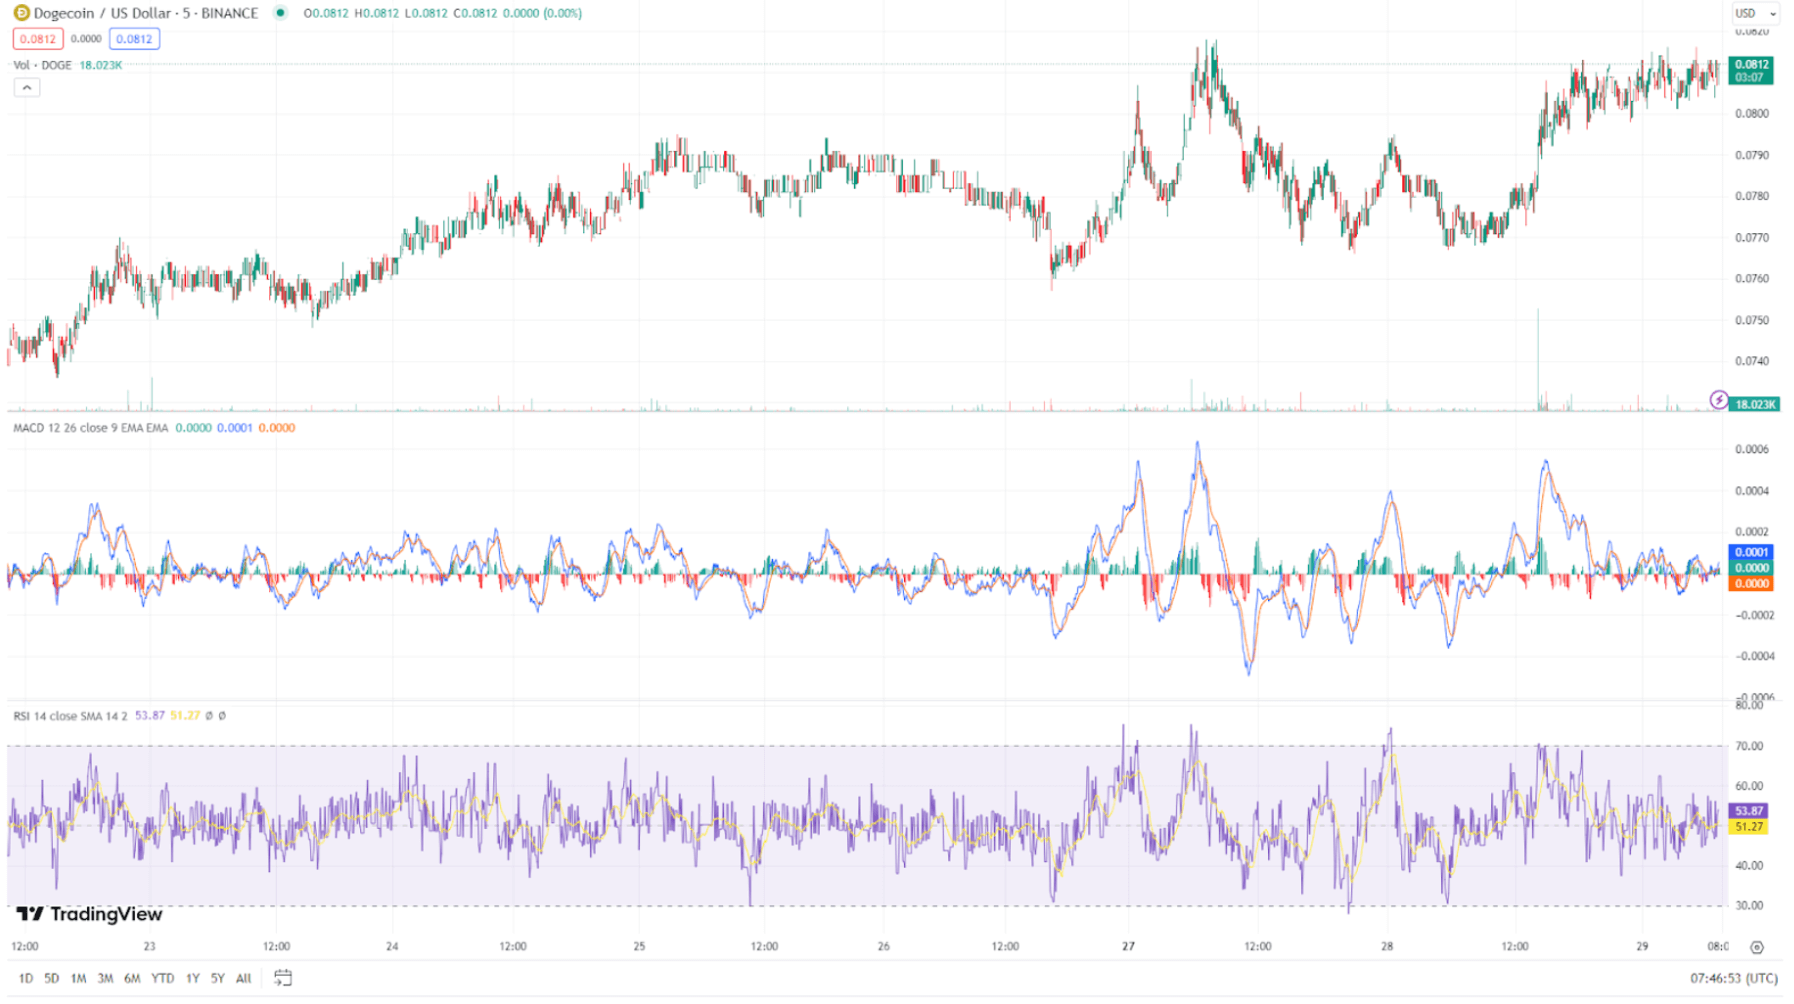
Task: Click the RSI 14 close SMA legend text
Action: [65, 716]
